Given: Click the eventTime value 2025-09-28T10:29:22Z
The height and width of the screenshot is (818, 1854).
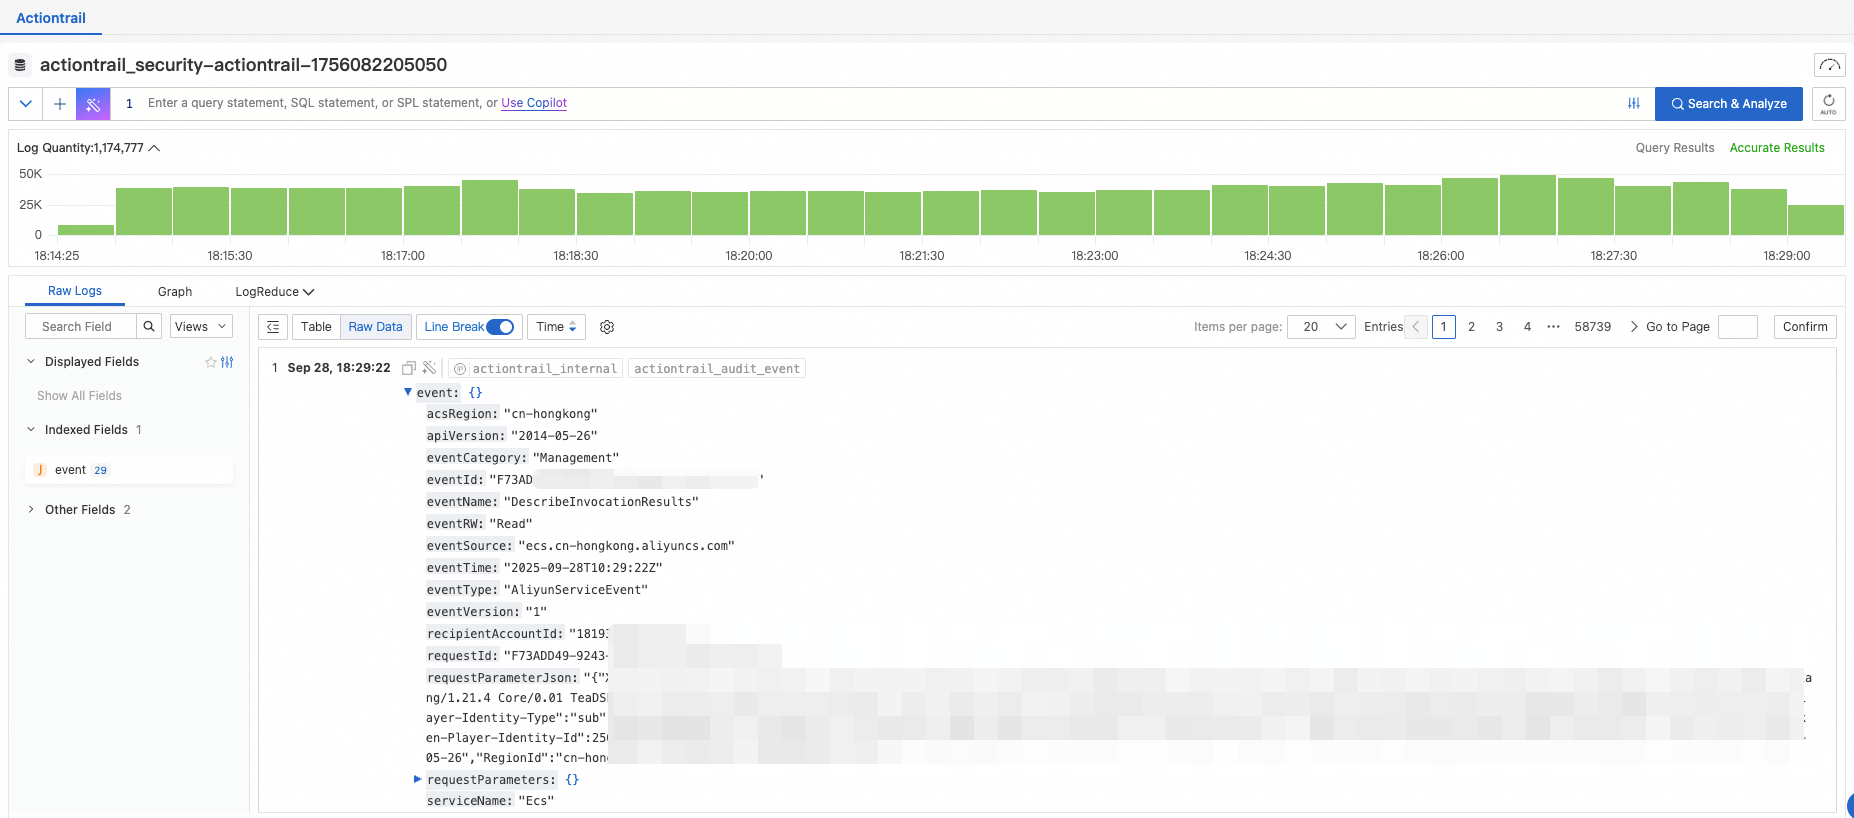Looking at the screenshot, I should coord(583,568).
